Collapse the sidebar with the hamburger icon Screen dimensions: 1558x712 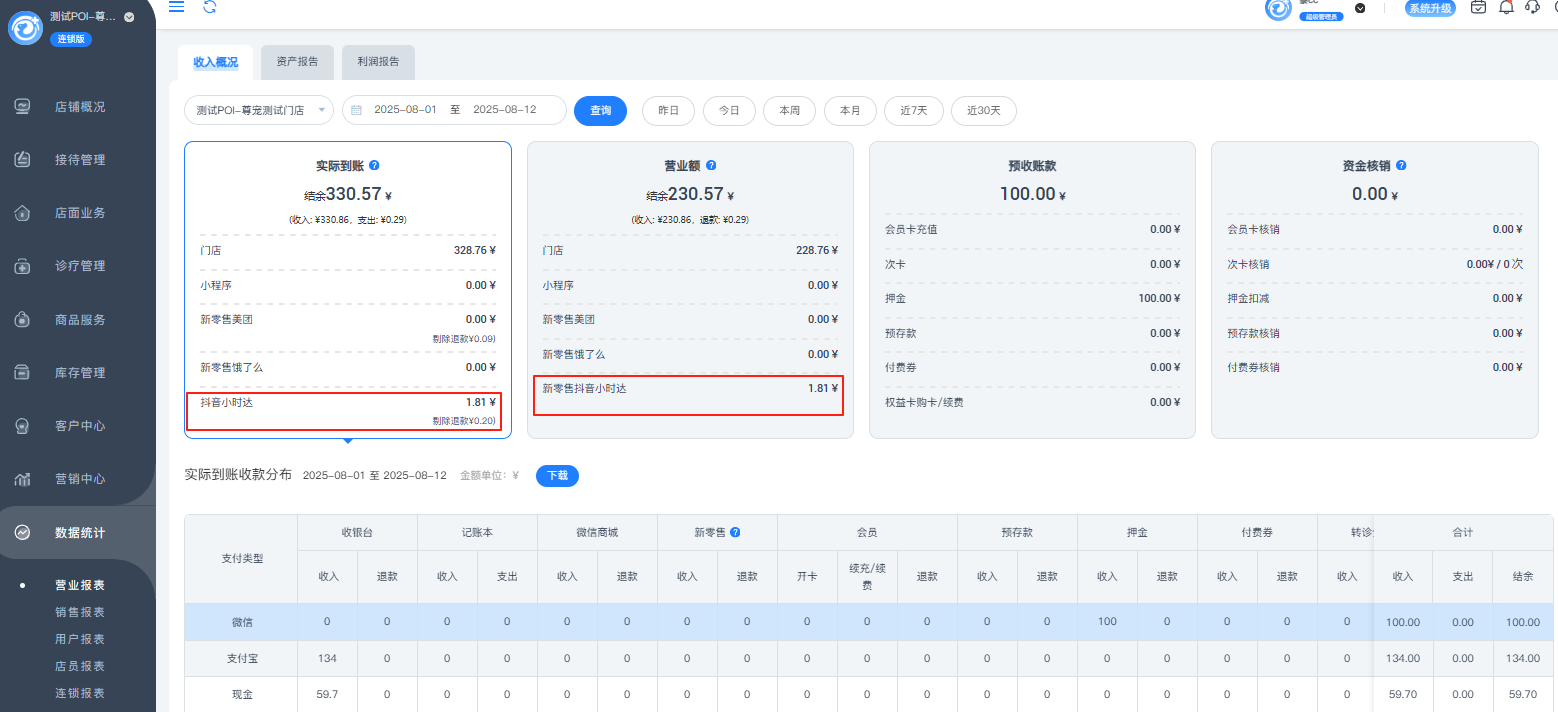coord(176,7)
